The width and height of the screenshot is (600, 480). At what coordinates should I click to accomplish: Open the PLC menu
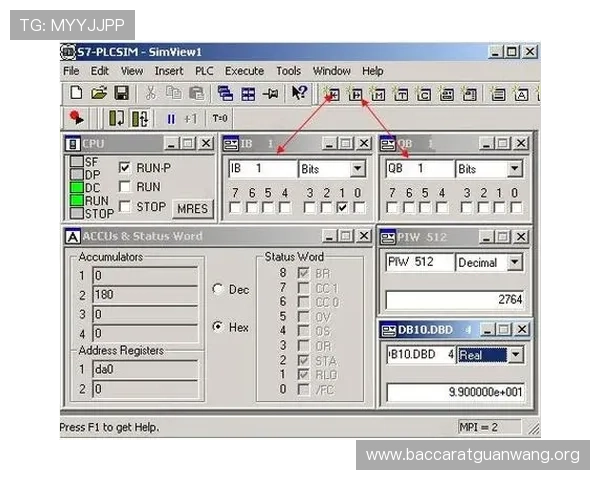(x=204, y=71)
